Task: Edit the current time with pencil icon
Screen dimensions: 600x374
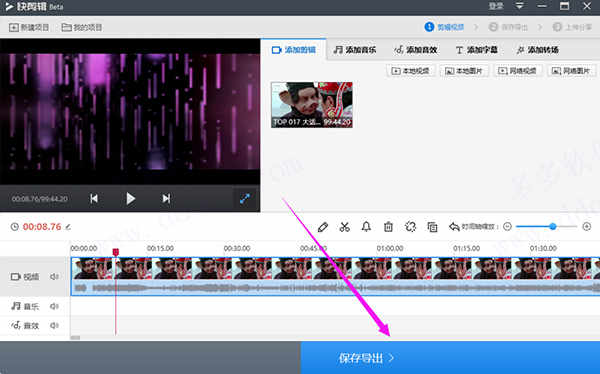Action: pyautogui.click(x=68, y=227)
